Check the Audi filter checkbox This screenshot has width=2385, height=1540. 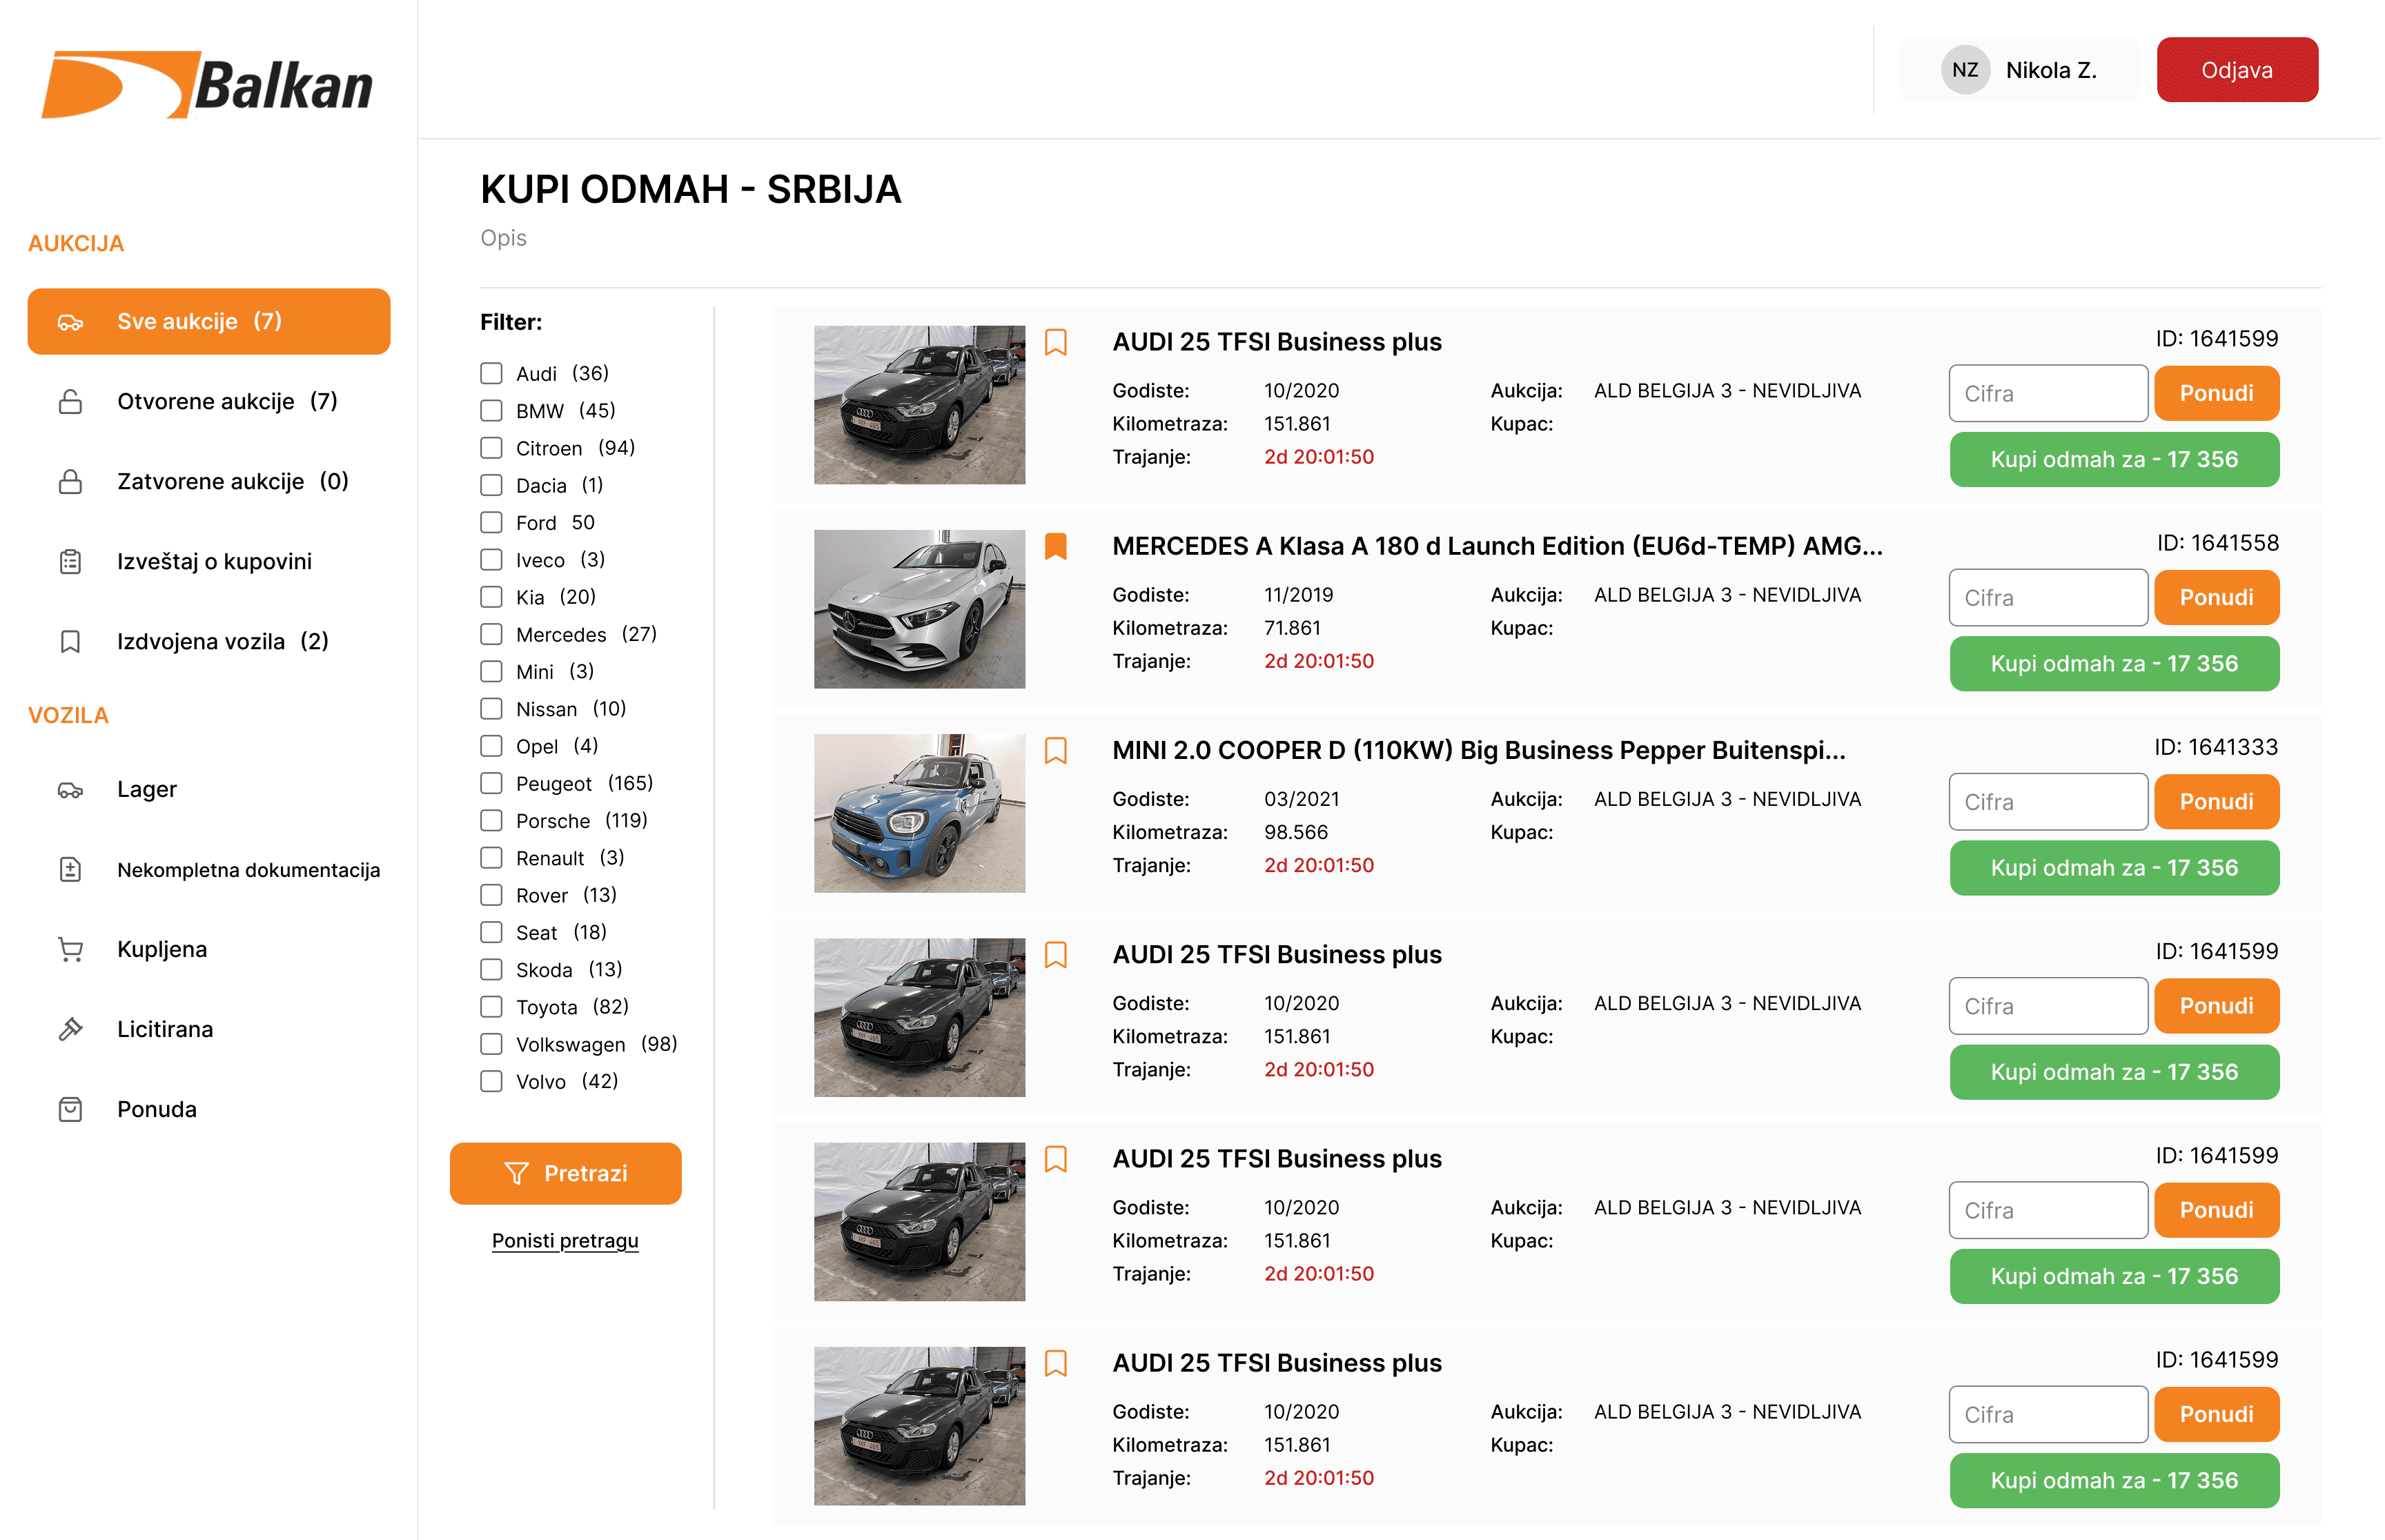tap(491, 373)
